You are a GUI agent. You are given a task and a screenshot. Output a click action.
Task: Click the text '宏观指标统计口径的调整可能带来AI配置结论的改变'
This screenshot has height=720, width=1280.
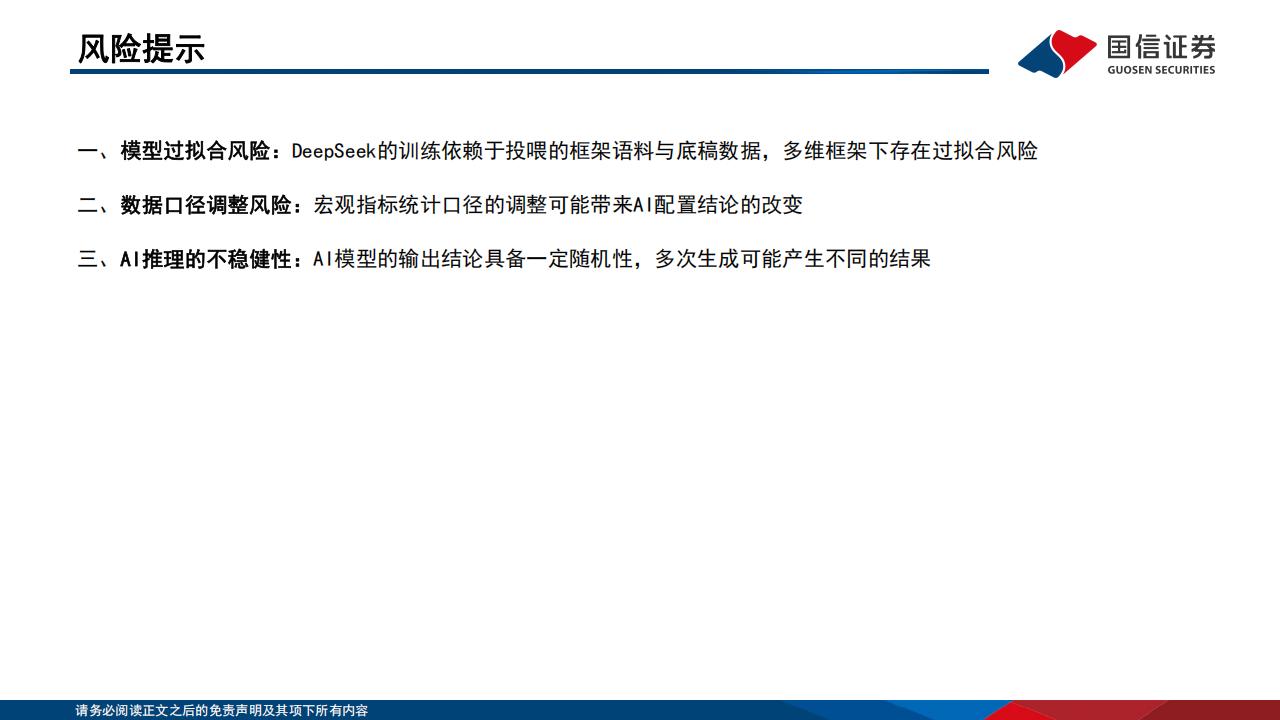[558, 205]
